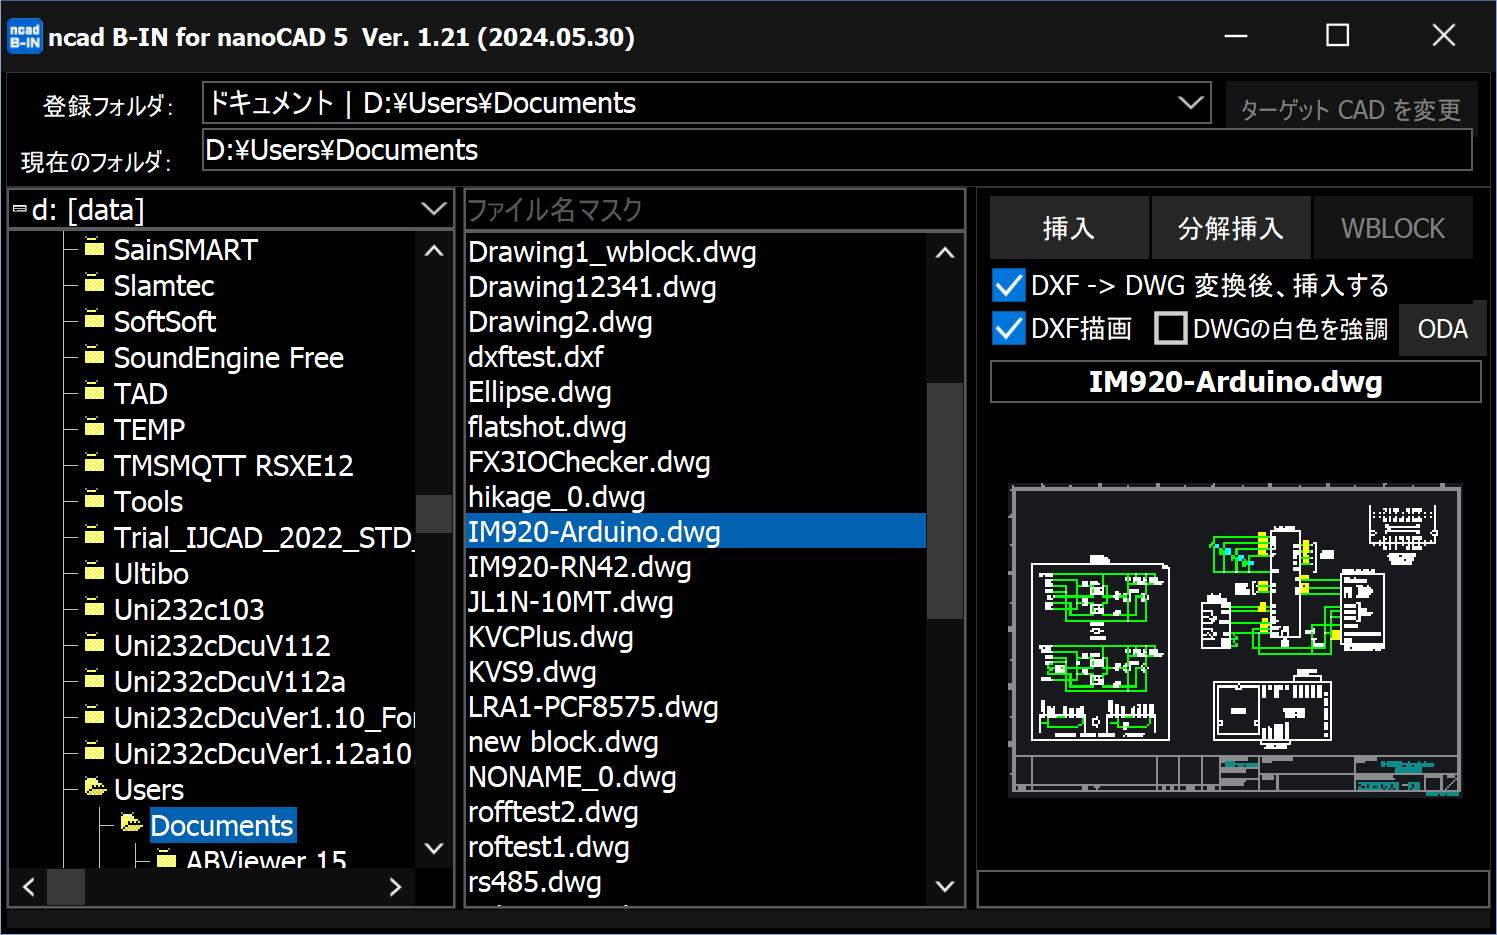The image size is (1497, 935).
Task: Click the WBLOCK button
Action: 1393,228
